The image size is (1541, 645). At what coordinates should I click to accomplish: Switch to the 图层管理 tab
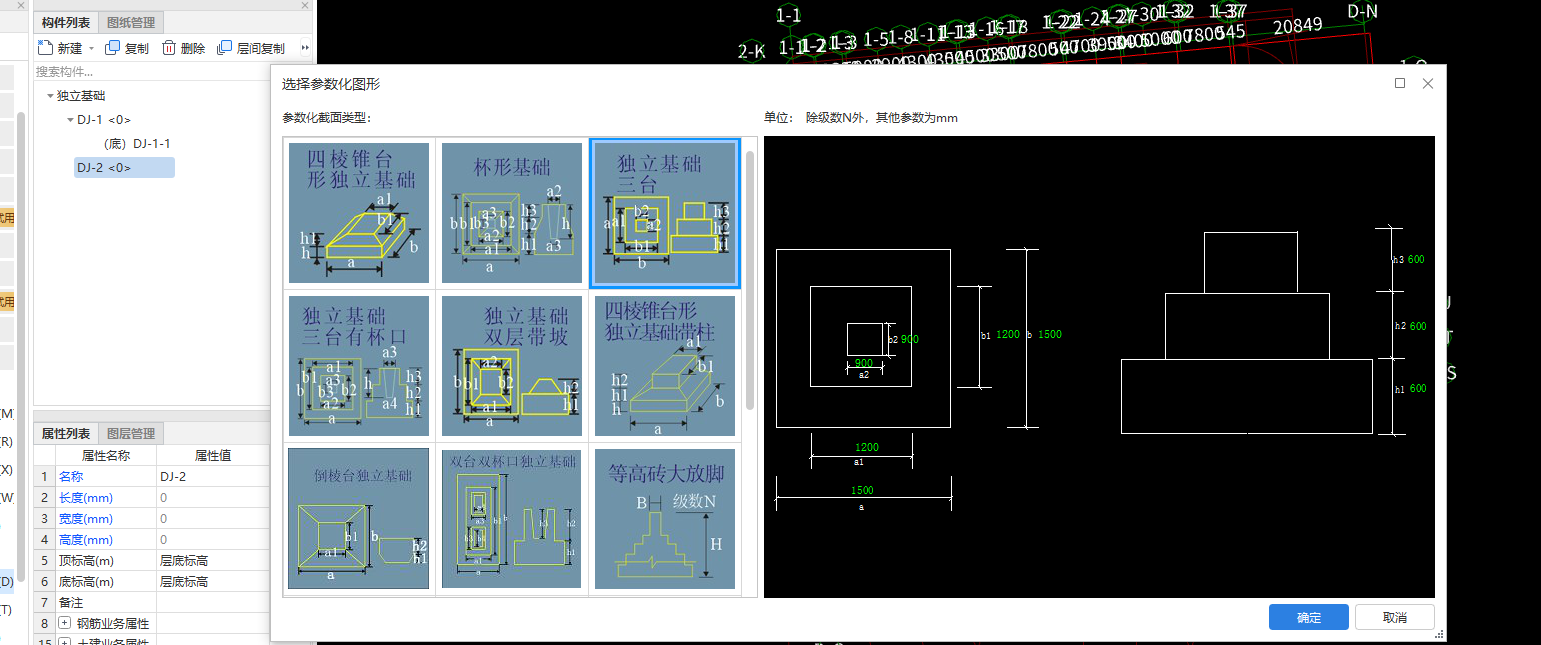point(131,434)
